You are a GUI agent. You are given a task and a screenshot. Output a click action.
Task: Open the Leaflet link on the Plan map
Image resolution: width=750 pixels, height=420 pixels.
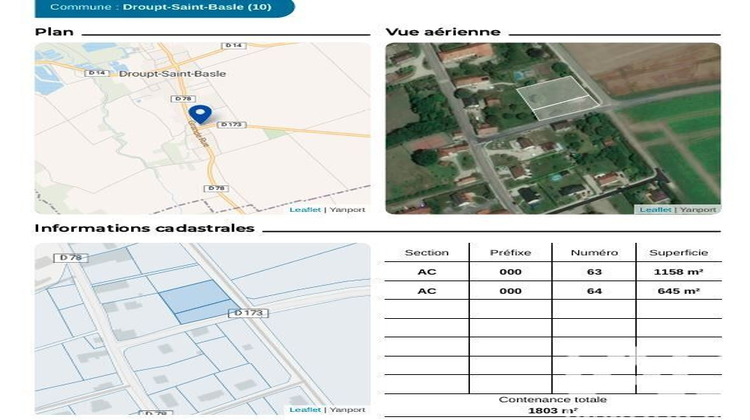coord(305,210)
